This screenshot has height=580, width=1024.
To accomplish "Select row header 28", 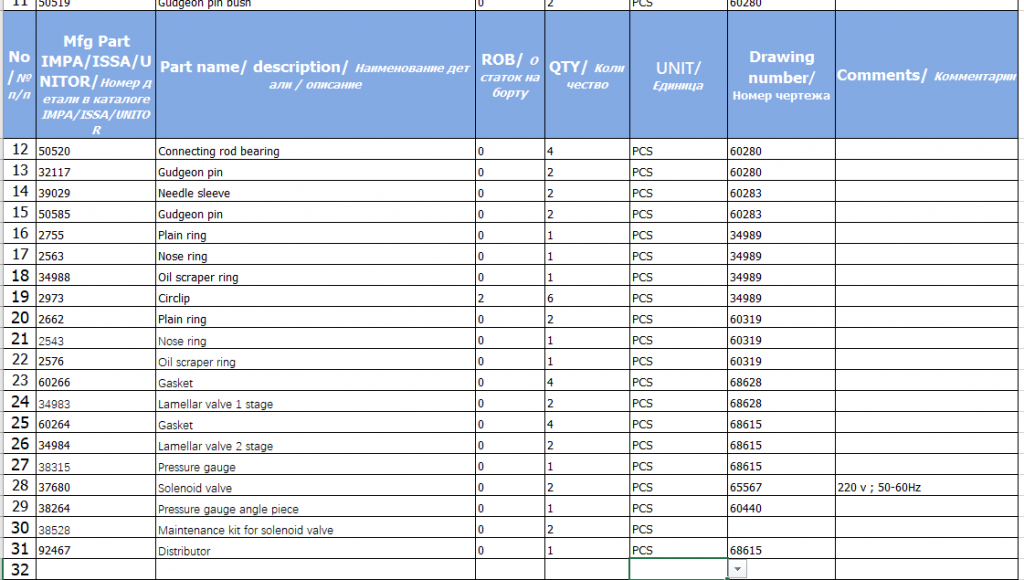I will pyautogui.click(x=19, y=488).
